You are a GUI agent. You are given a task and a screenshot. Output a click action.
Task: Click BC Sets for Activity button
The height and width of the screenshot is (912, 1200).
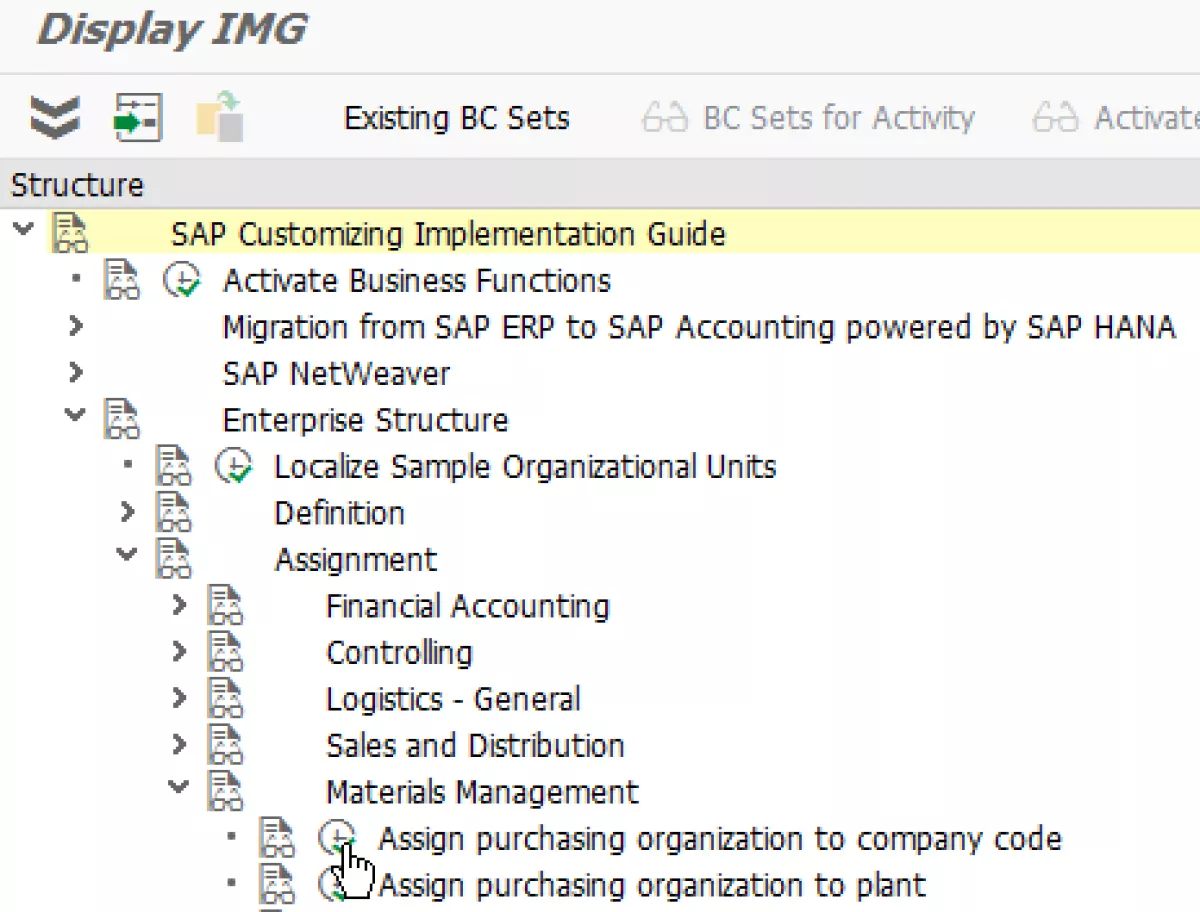(808, 118)
